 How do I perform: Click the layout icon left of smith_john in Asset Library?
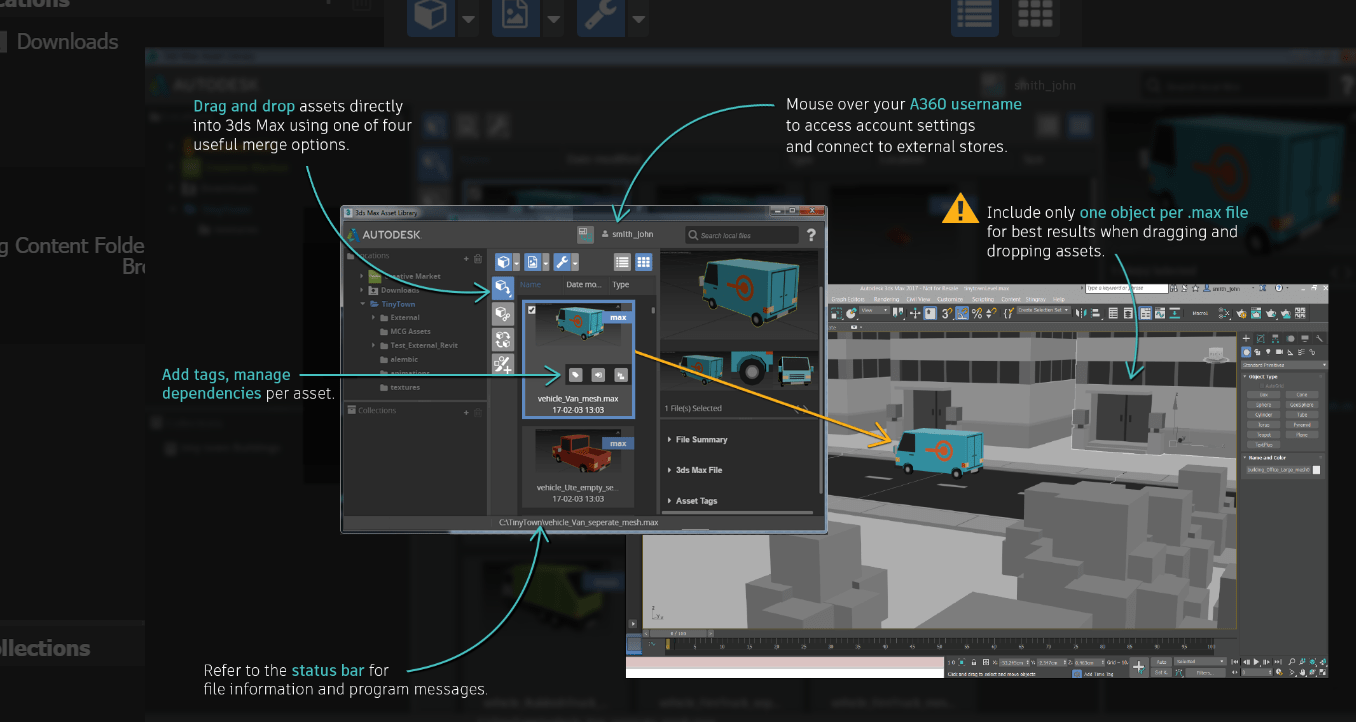pos(585,234)
